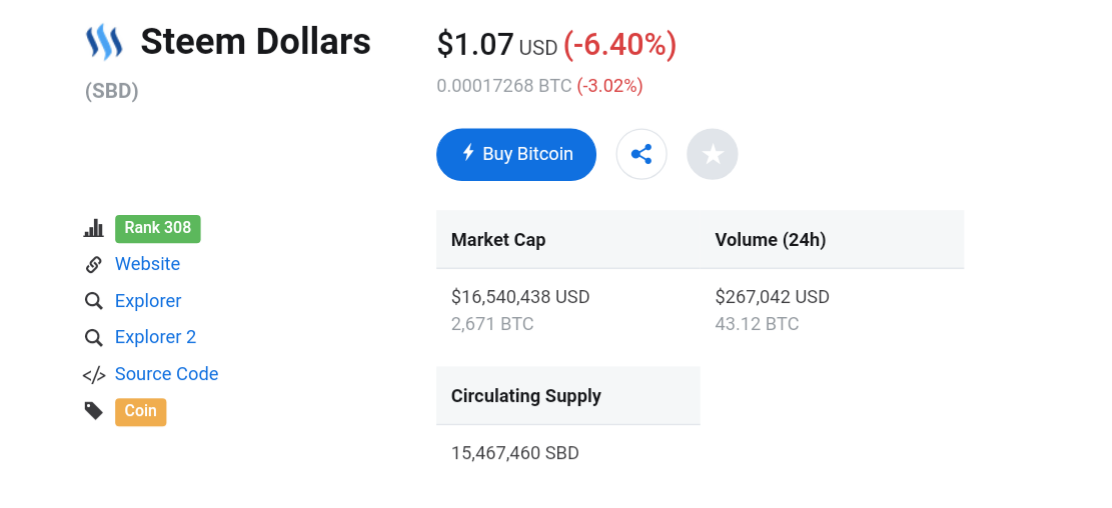Click the orange Coin tag badge
Image resolution: width=1112 pixels, height=508 pixels.
pyautogui.click(x=140, y=411)
